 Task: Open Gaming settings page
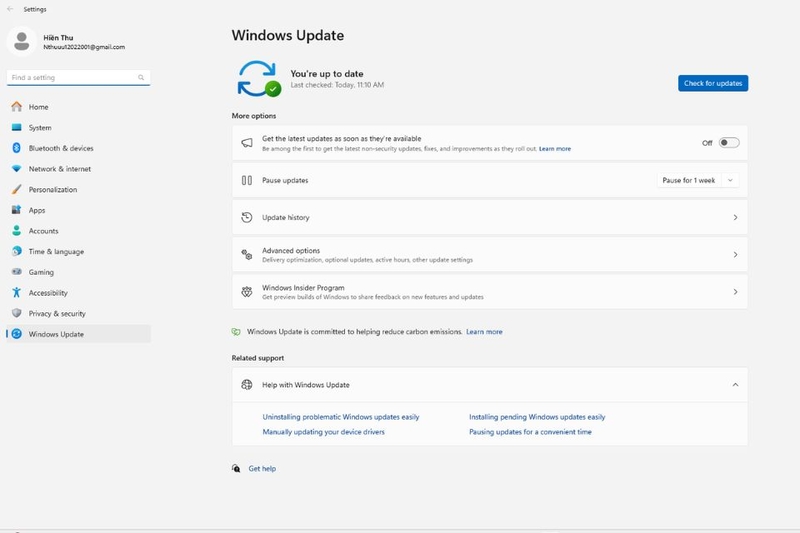click(79, 272)
